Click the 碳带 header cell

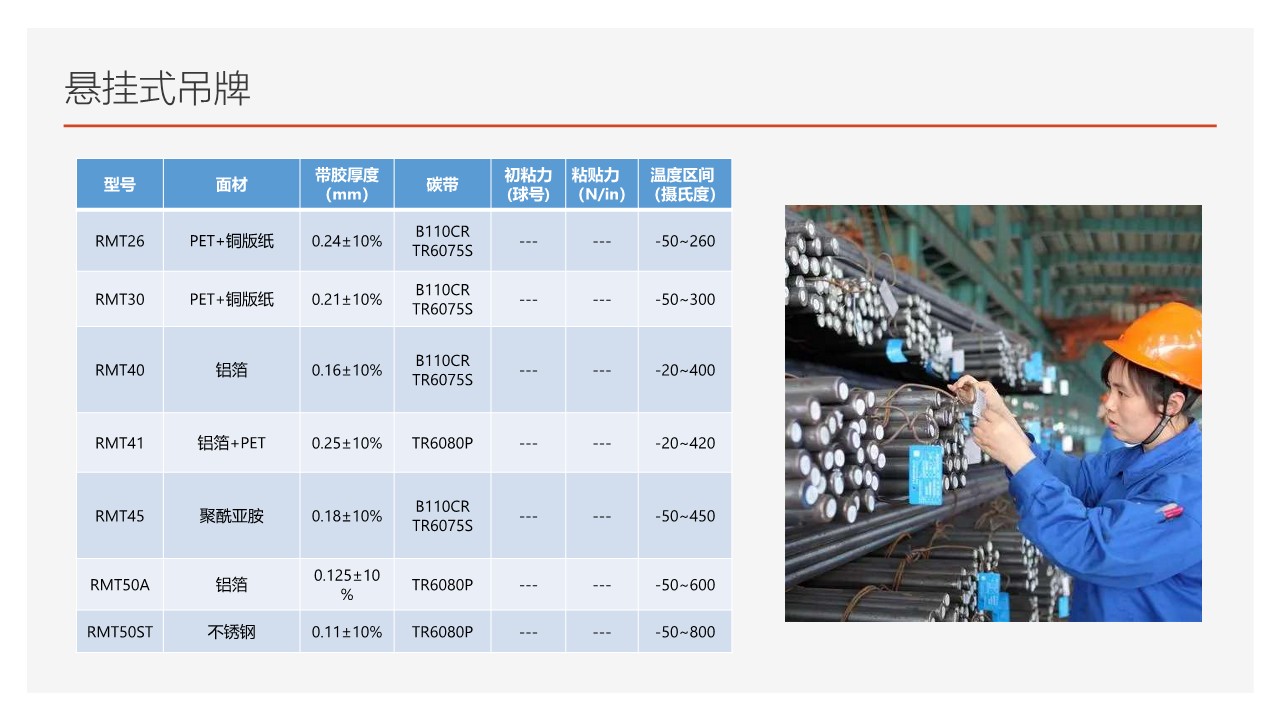point(442,184)
